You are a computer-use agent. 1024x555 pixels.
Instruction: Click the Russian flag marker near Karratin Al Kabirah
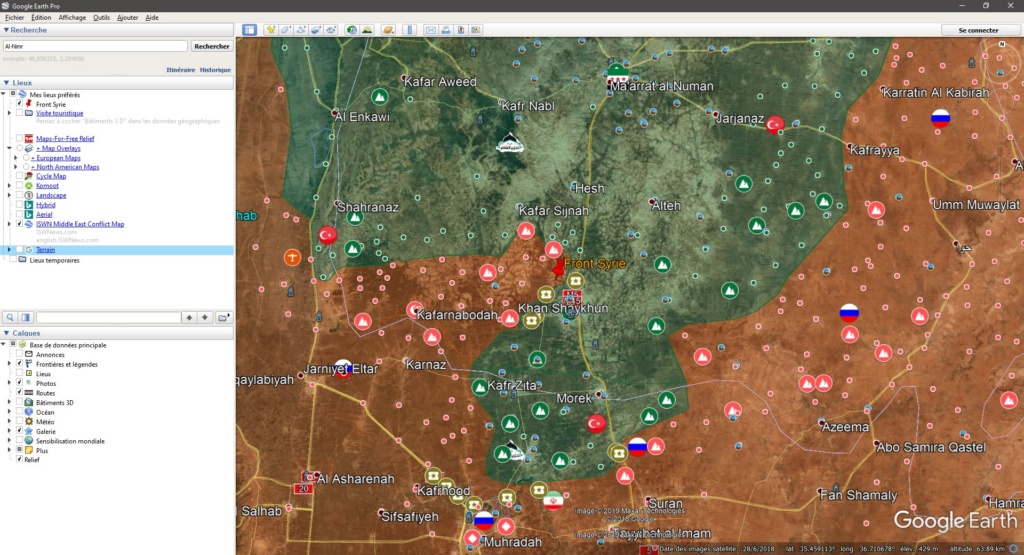click(940, 118)
